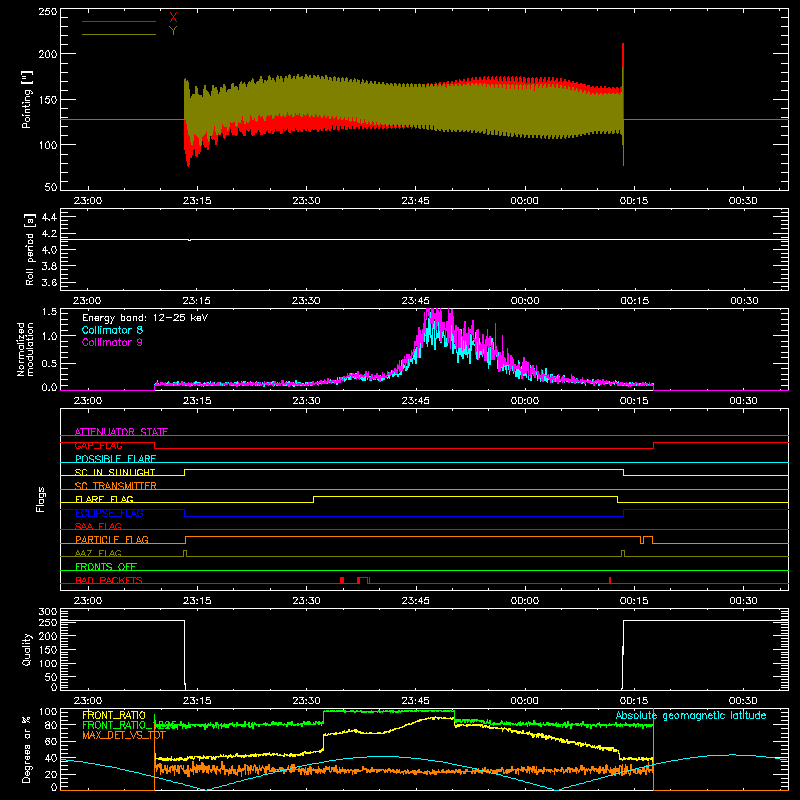Click the POSSIBLE_FLARE flag label
The image size is (800, 800).
[115, 459]
